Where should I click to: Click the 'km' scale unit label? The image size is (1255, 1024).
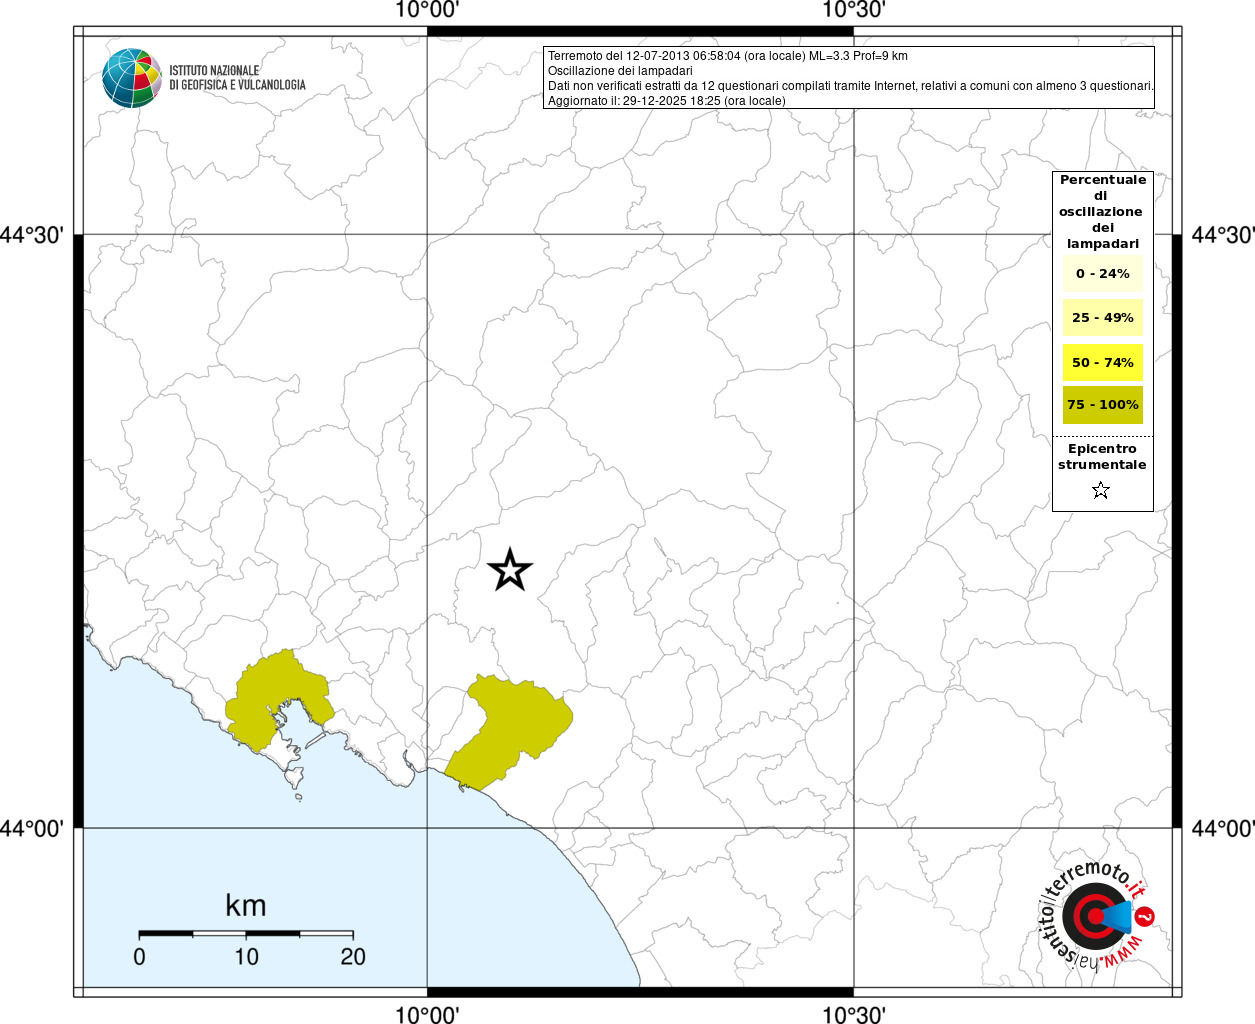click(246, 905)
